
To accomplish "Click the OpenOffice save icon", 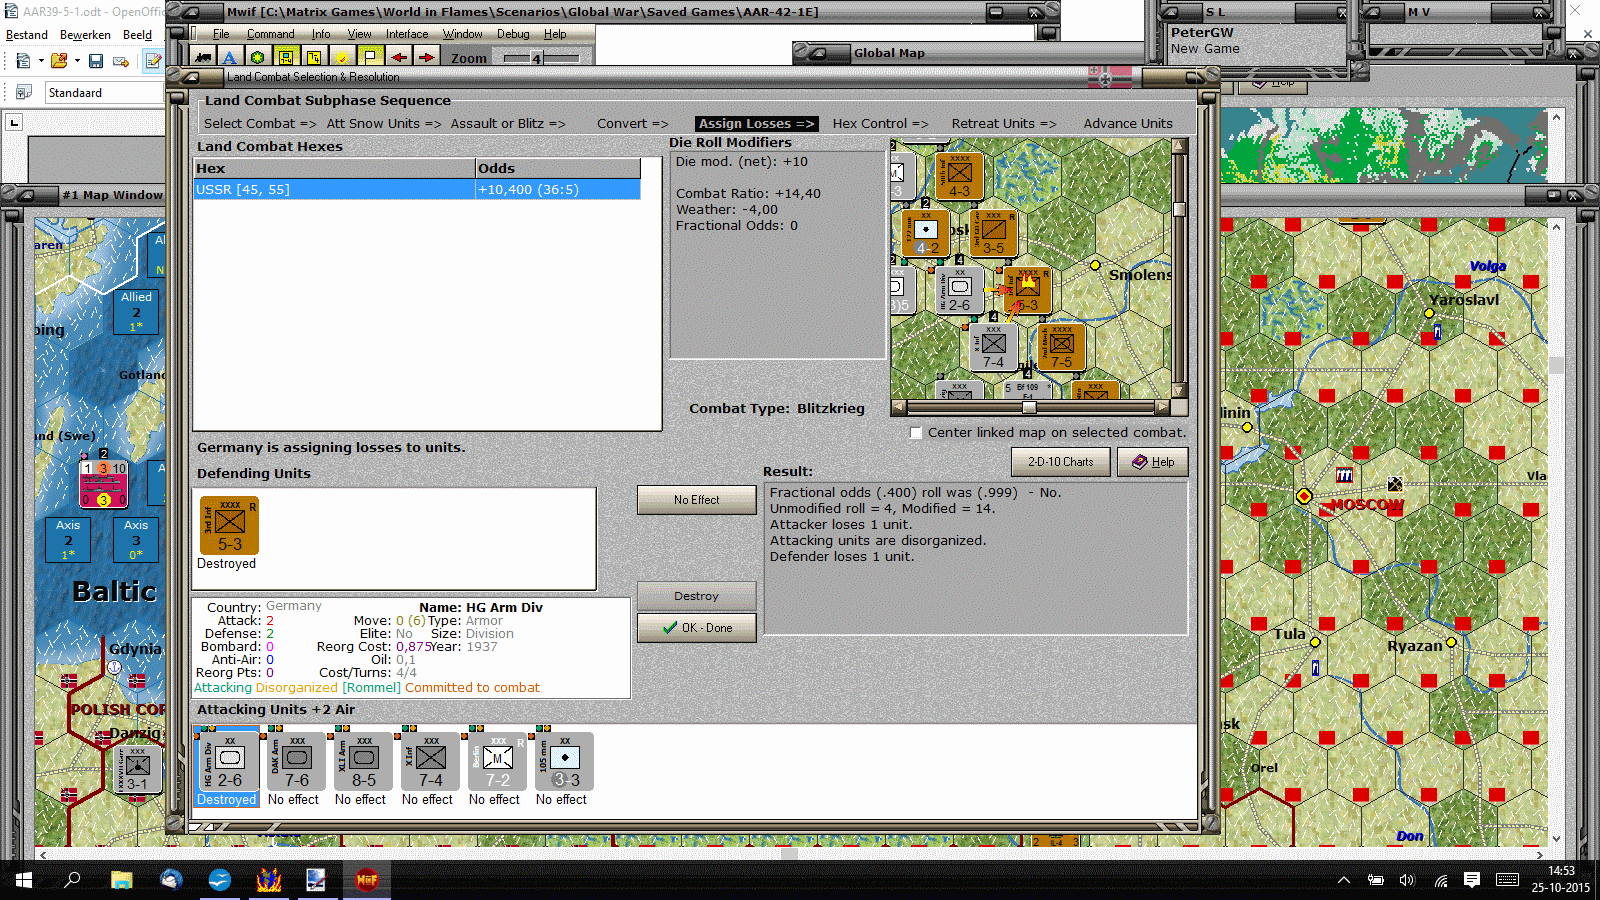I will point(96,61).
